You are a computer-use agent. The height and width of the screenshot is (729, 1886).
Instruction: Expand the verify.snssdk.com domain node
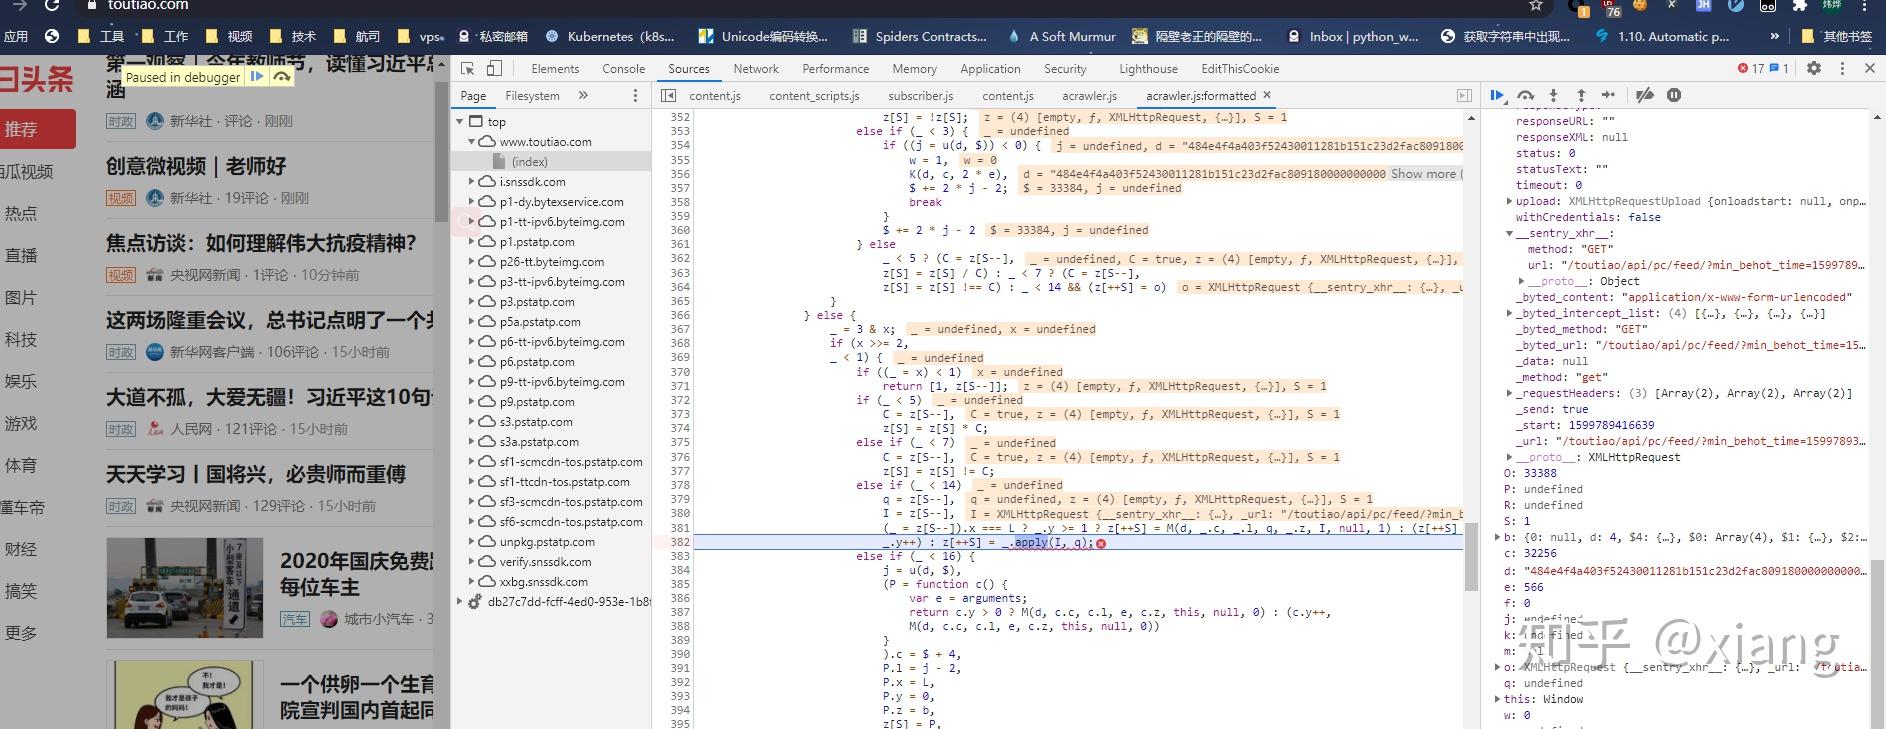[472, 562]
